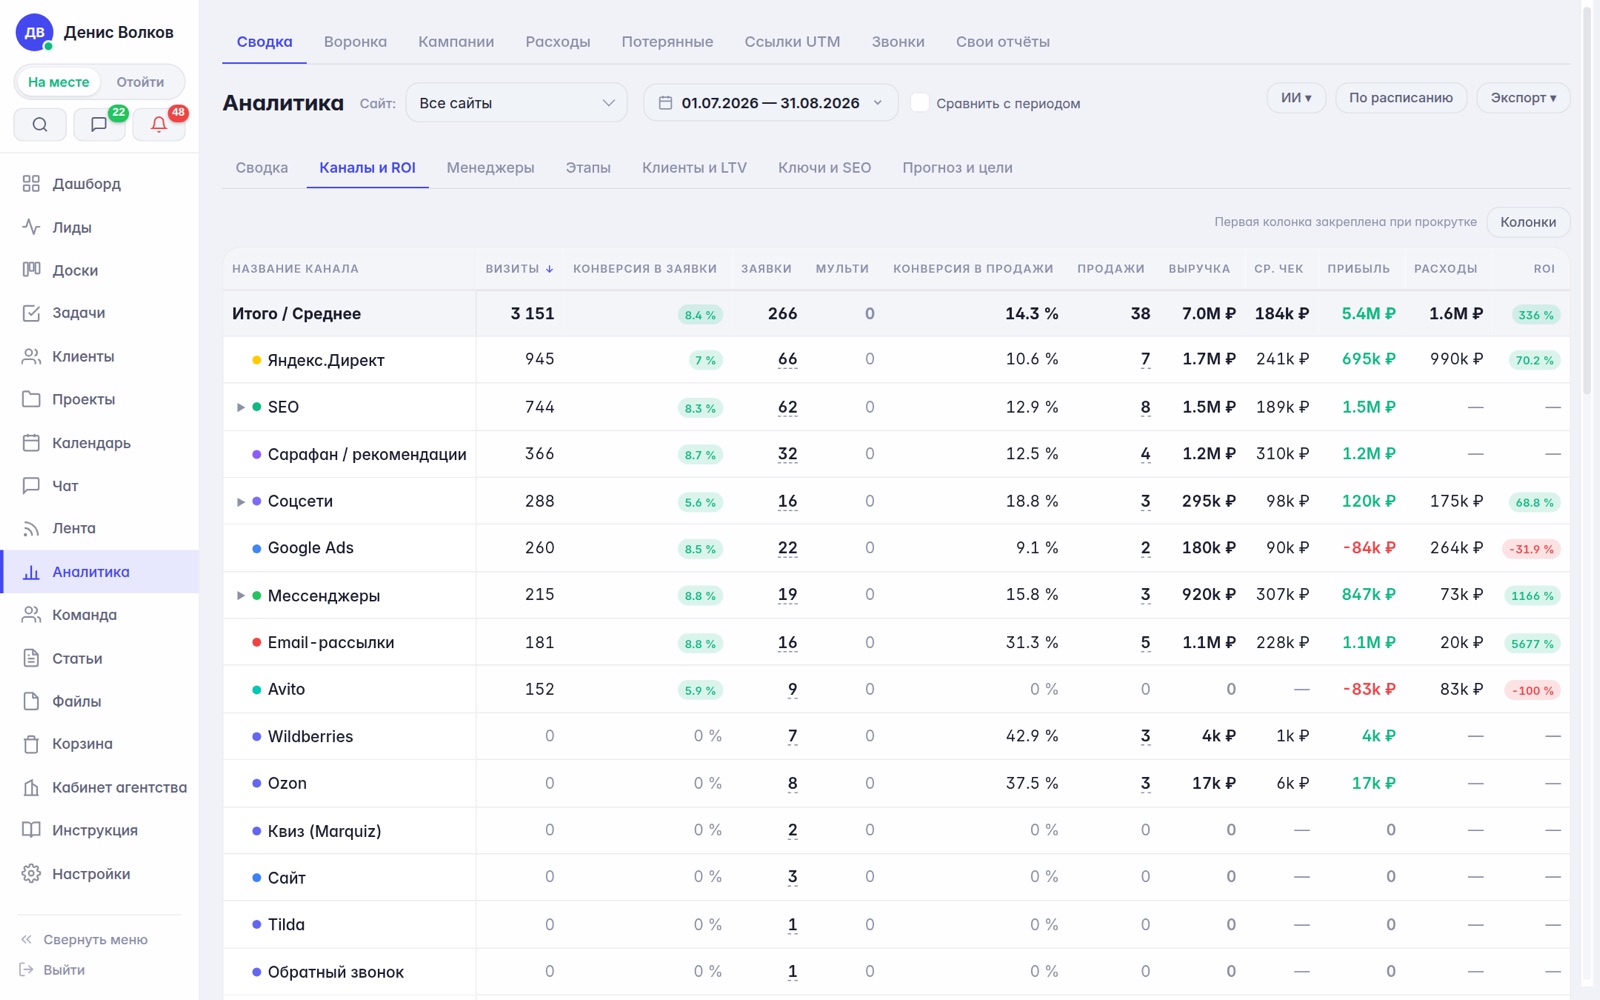Open the Потерянные top tab
Image resolution: width=1600 pixels, height=1000 pixels.
(x=667, y=42)
